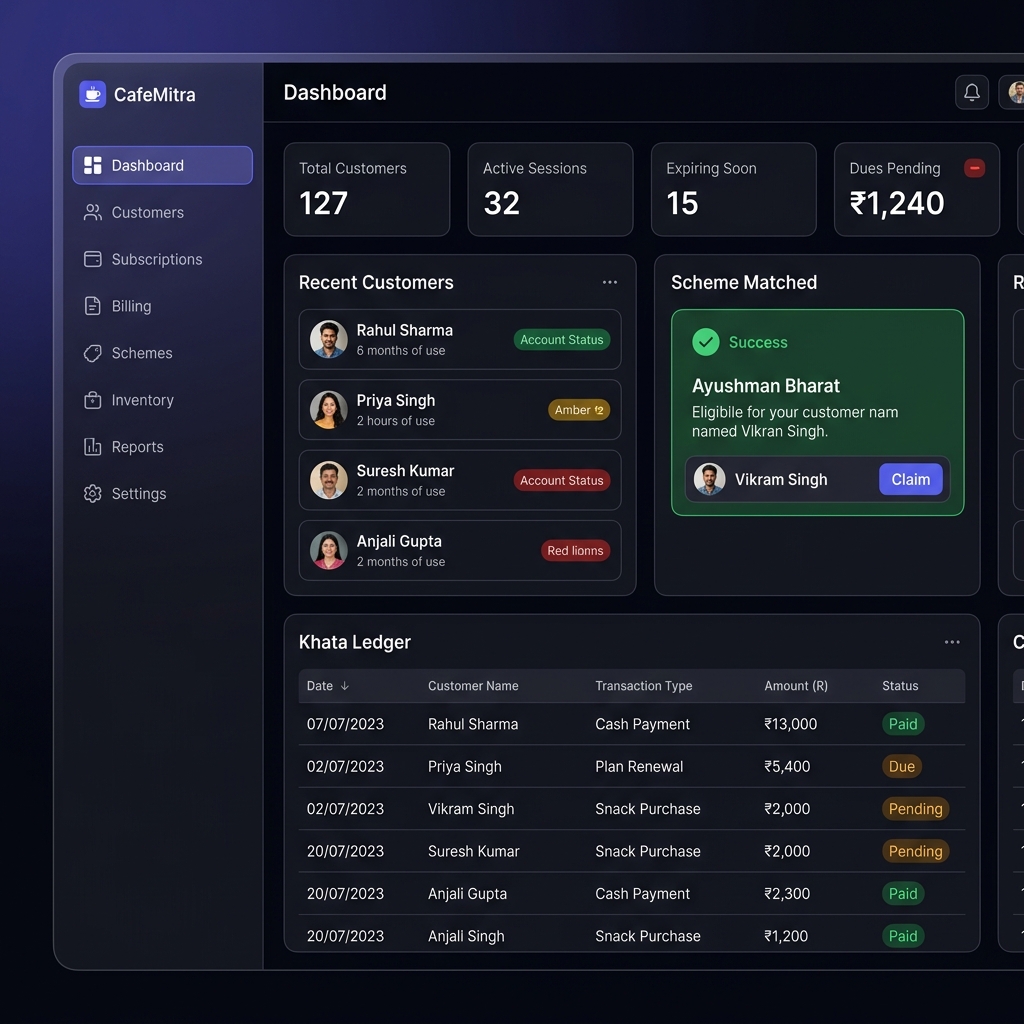The width and height of the screenshot is (1024, 1024).
Task: Click Paid status for Anjali Singh row
Action: pyautogui.click(x=903, y=936)
